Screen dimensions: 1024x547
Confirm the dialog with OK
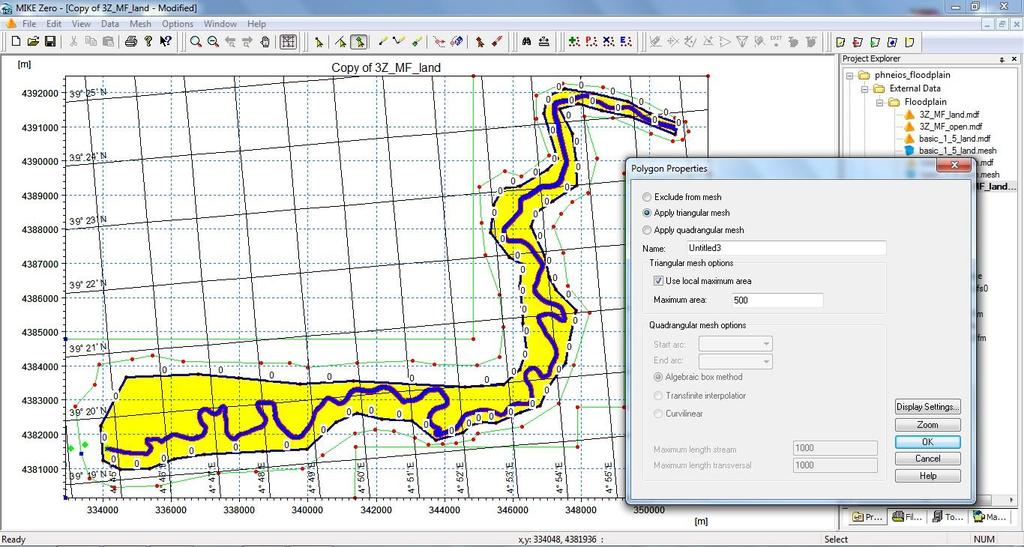pos(927,442)
